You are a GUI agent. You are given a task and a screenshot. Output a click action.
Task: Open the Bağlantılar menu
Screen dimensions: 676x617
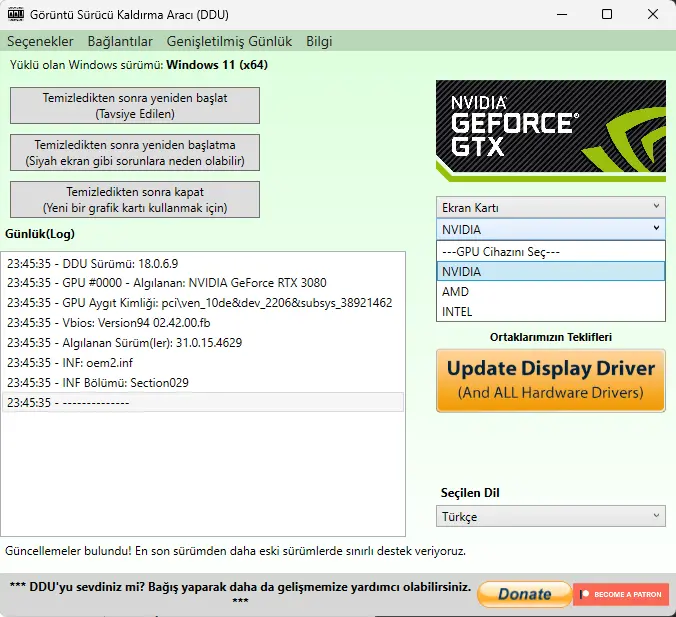[120, 41]
